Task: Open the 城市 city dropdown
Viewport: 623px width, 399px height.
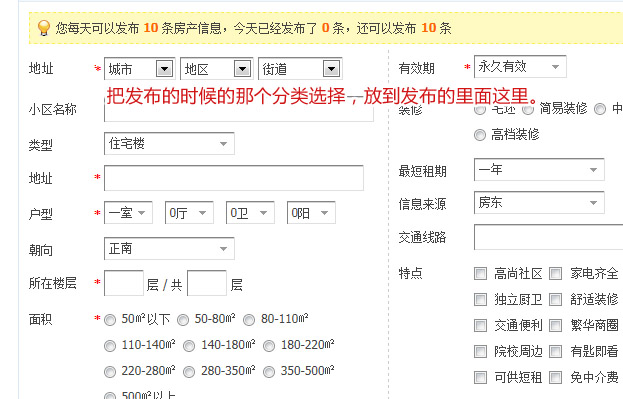Action: tap(139, 69)
